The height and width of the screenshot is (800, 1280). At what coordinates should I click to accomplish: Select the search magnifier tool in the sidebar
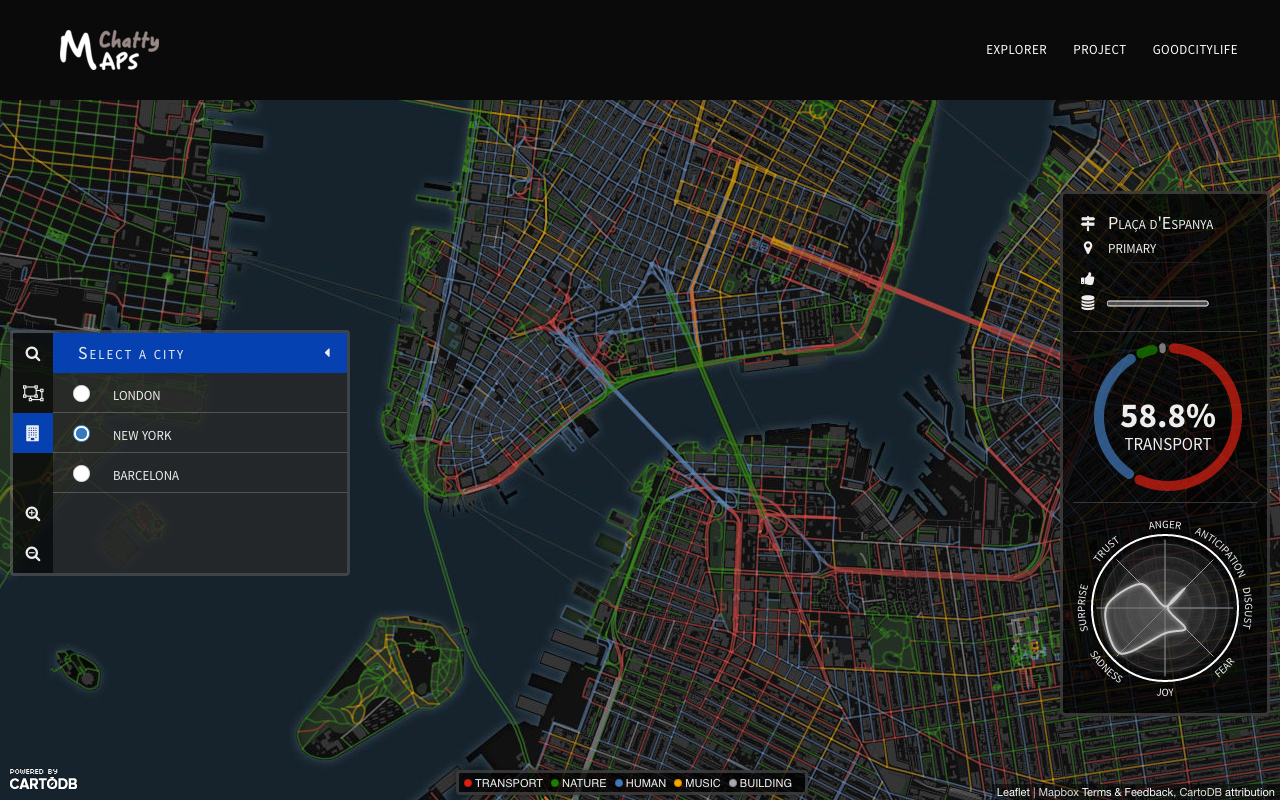(x=32, y=353)
